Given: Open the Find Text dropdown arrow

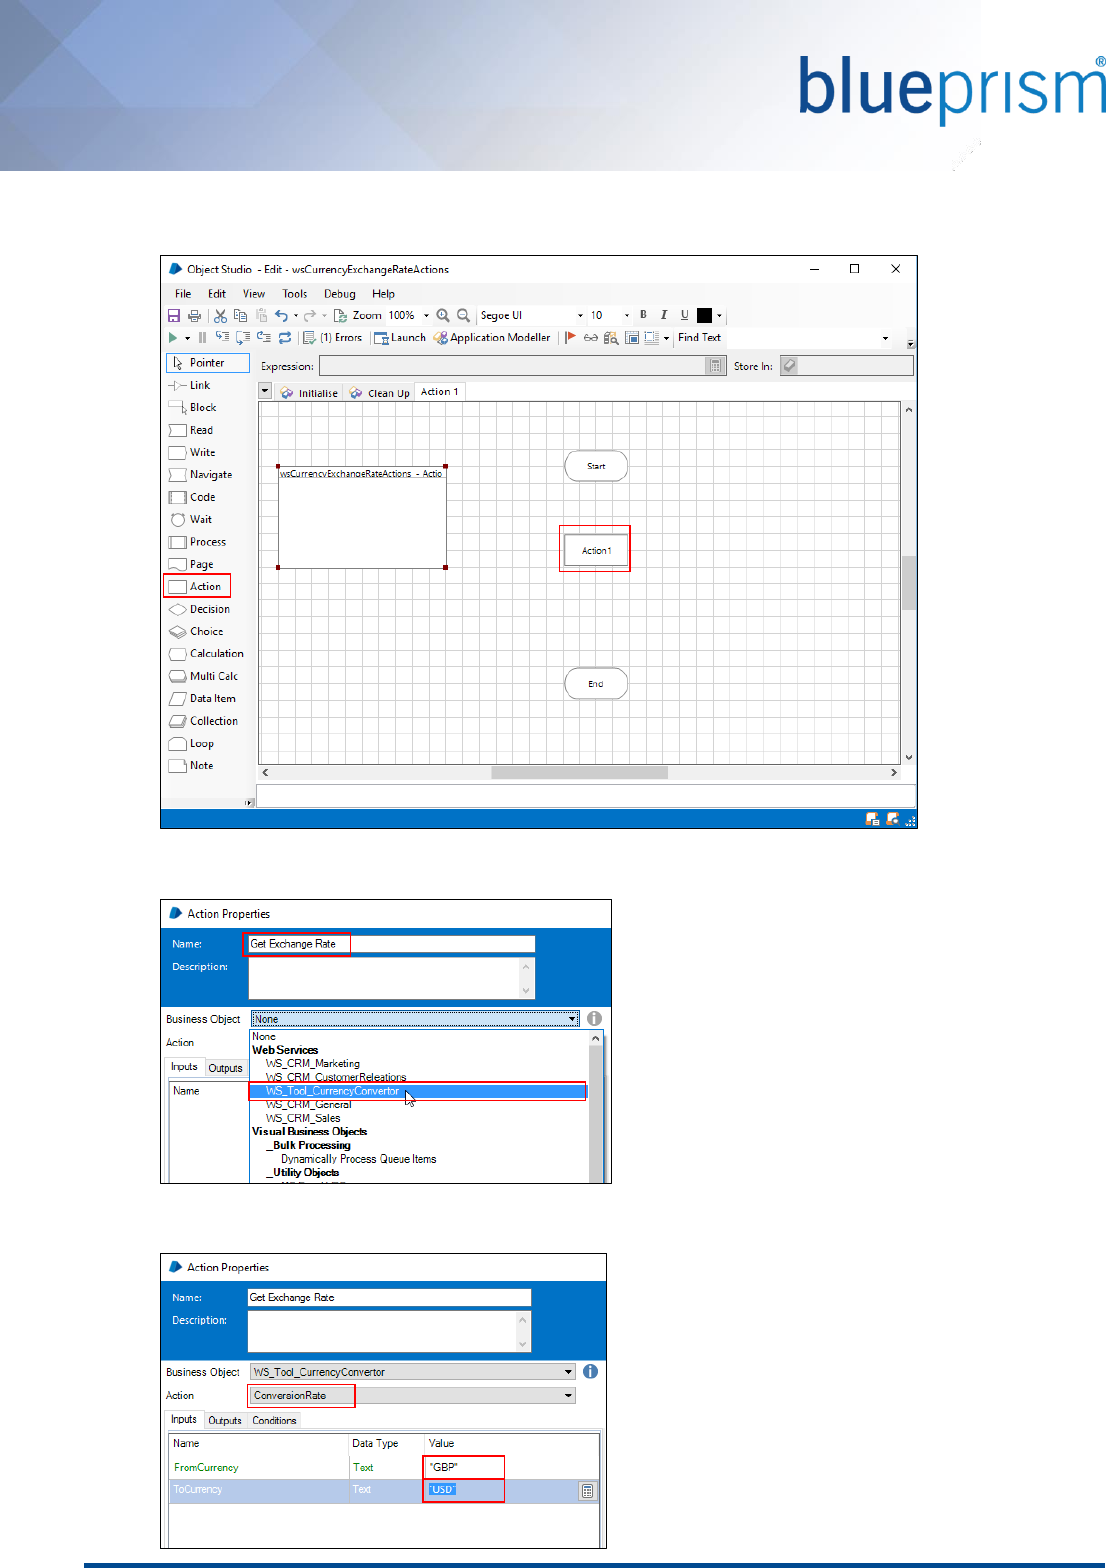Looking at the screenshot, I should pos(885,338).
